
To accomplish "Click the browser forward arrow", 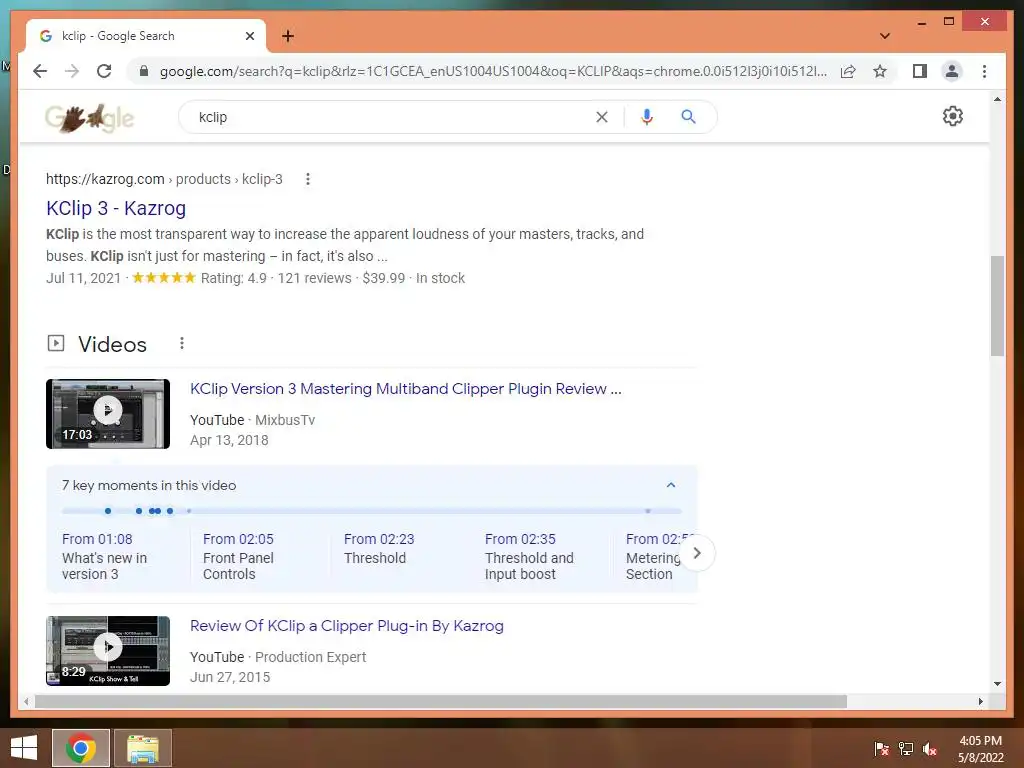I will pos(72,71).
